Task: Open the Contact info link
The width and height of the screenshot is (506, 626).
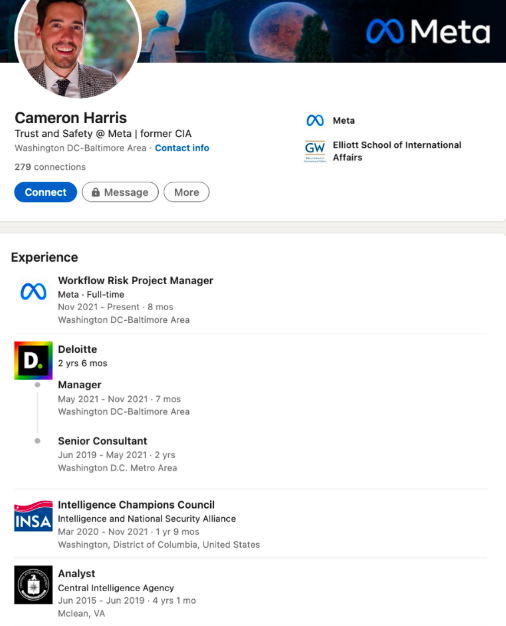Action: [182, 148]
